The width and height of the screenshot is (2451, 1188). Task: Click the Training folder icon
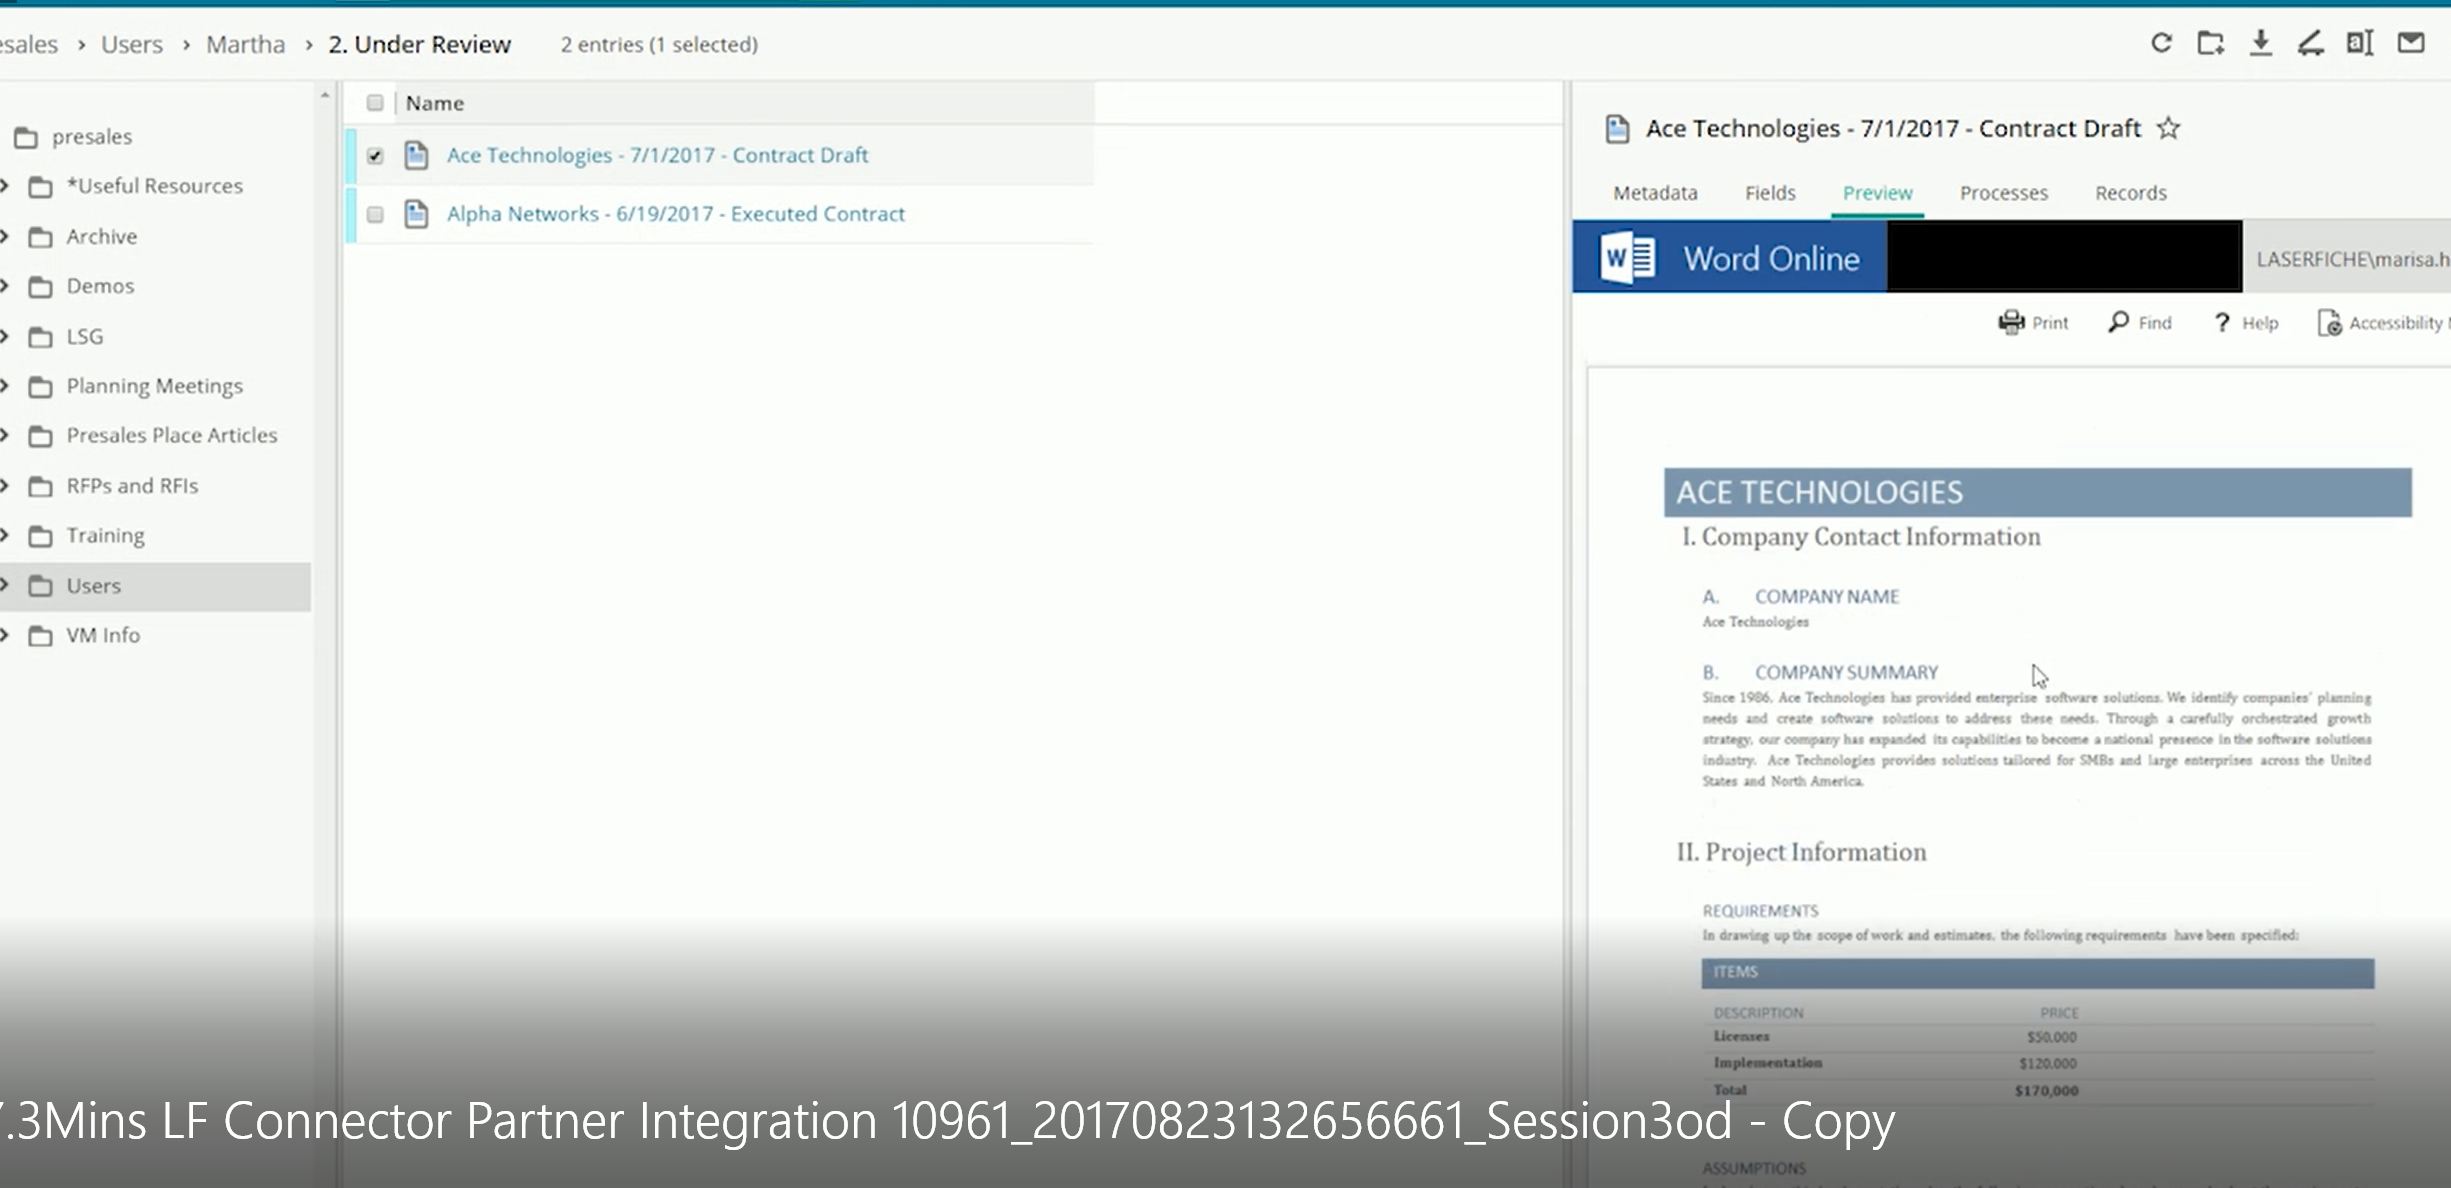[40, 536]
